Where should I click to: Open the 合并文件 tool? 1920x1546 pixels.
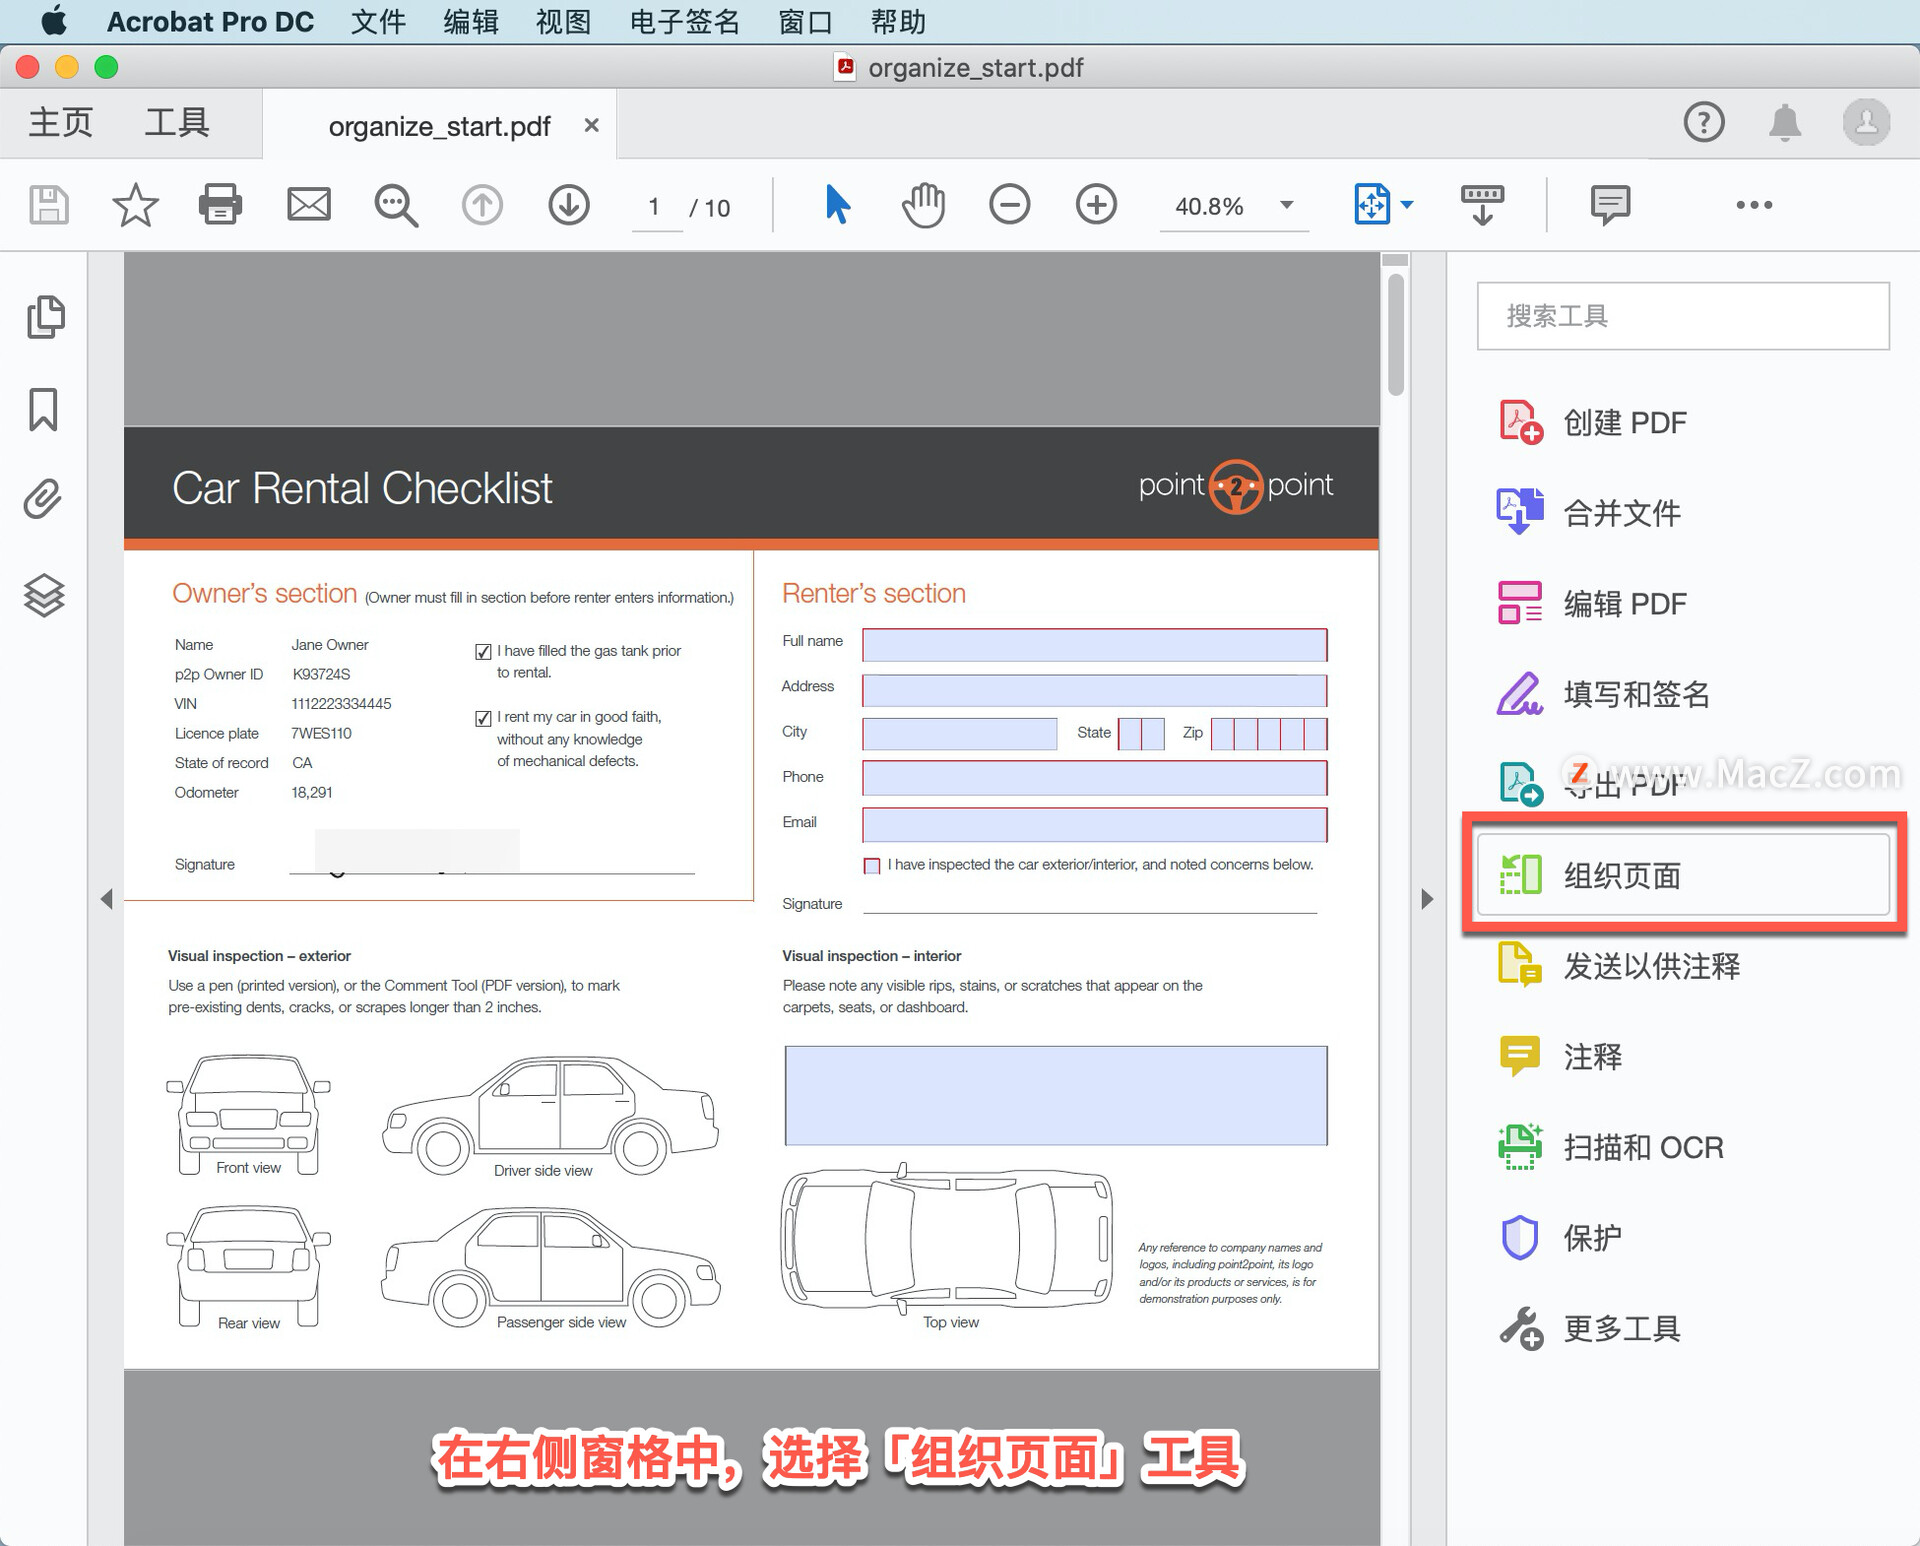tap(1620, 513)
